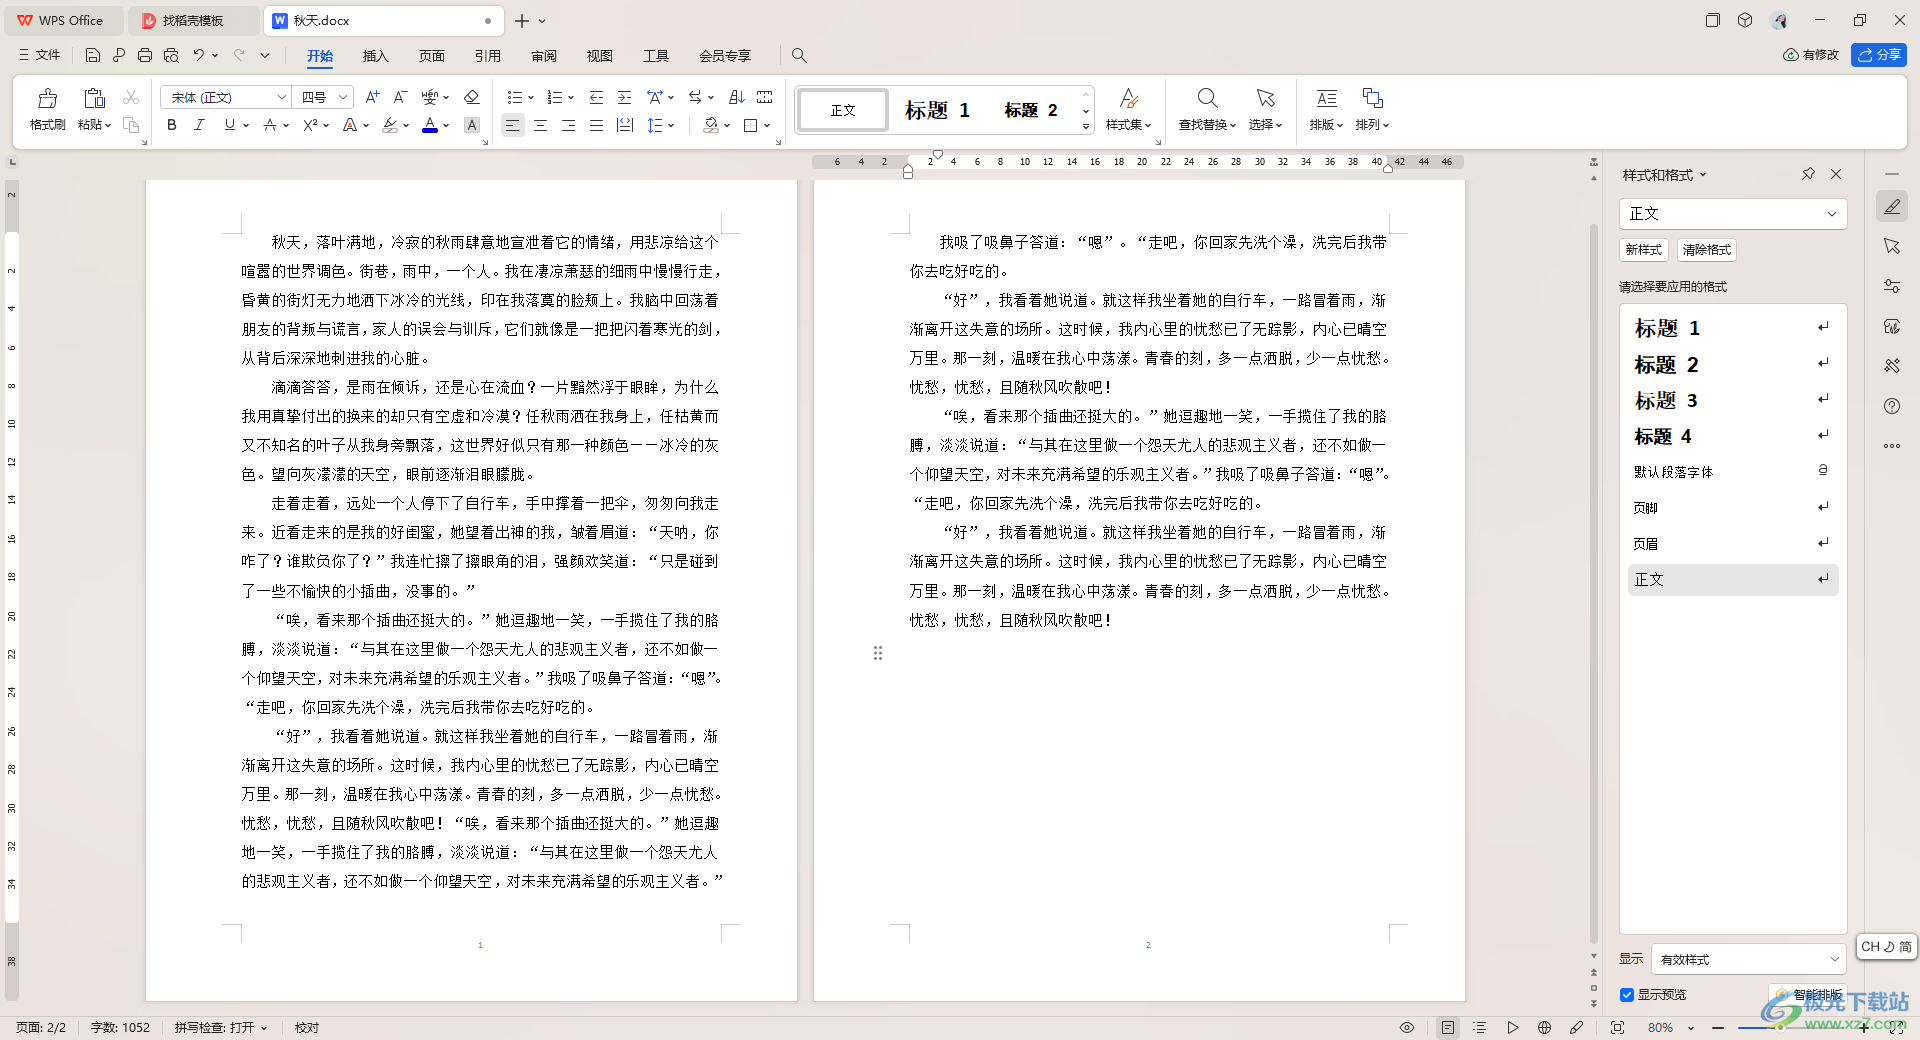Viewport: 1920px width, 1040px height.
Task: Switch to outline view in status bar
Action: pos(1480,1027)
